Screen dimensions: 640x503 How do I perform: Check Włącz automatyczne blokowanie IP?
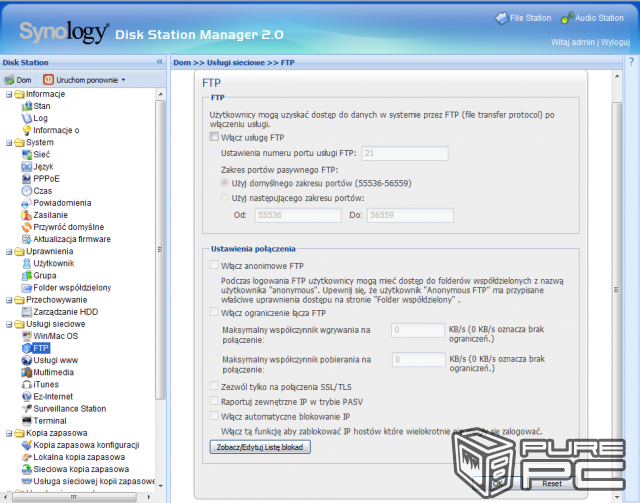coord(214,416)
